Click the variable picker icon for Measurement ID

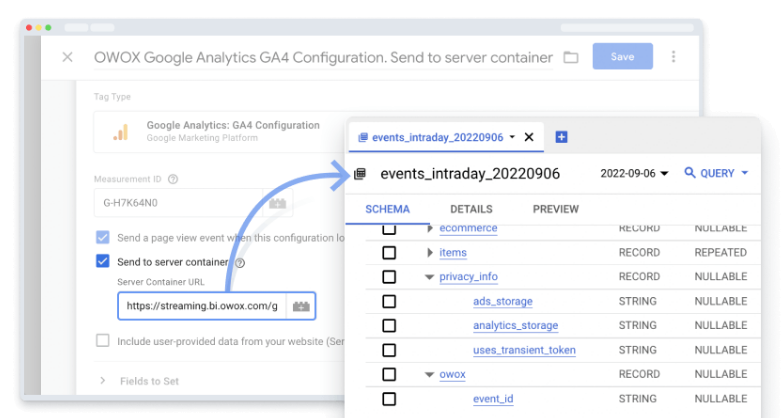[277, 204]
